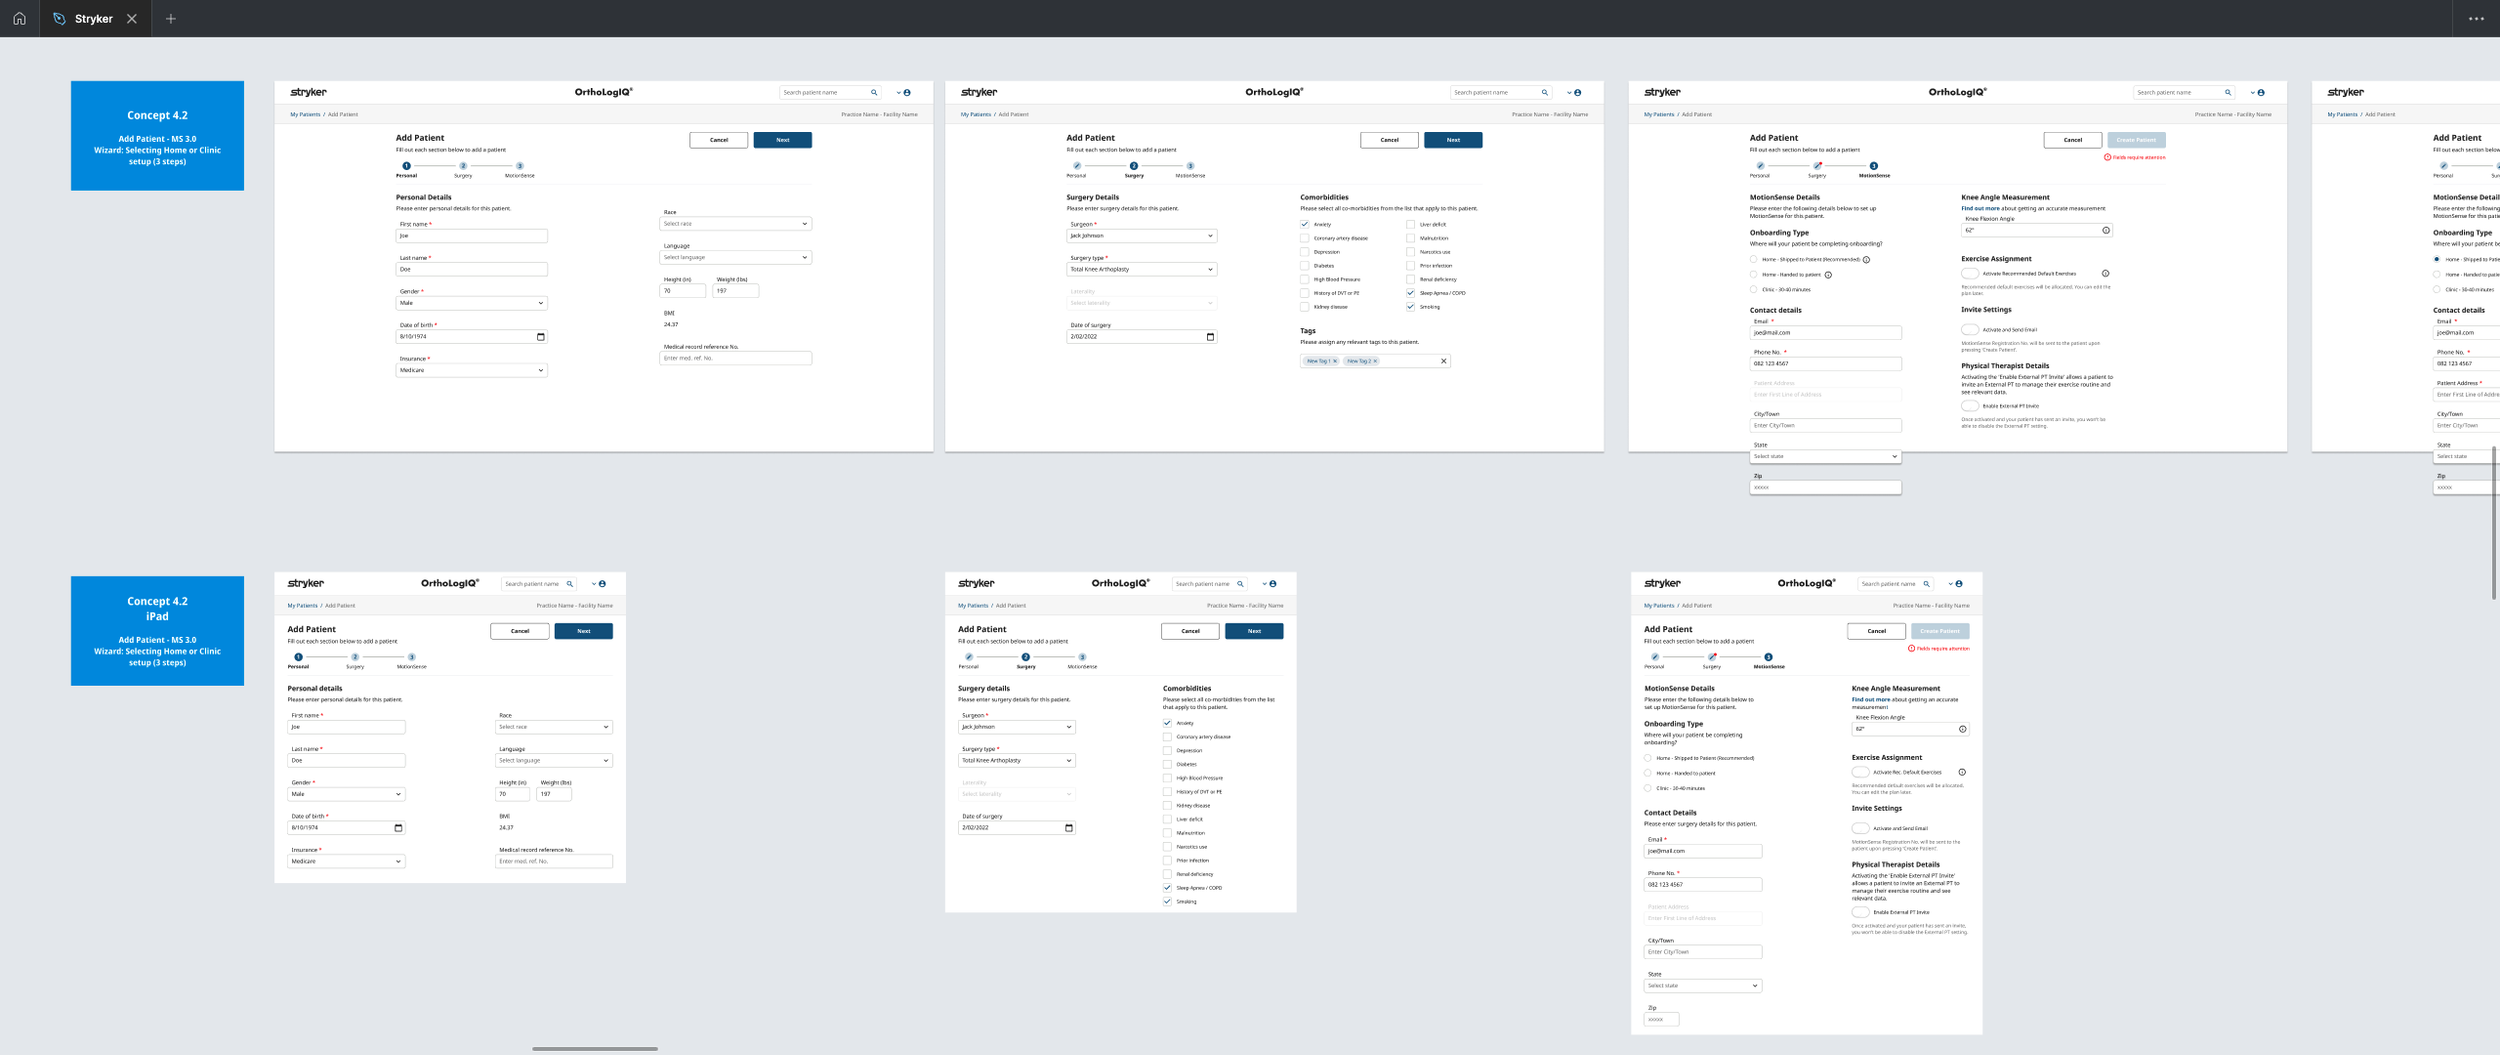
Task: Select the top-row Concept 4.2 blue label
Action: (157, 135)
